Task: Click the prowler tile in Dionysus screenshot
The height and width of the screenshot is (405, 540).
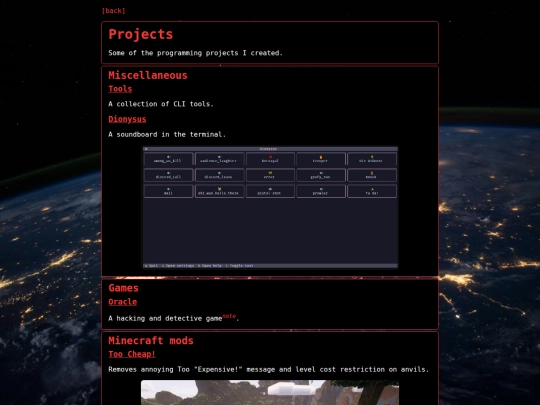Action: pyautogui.click(x=321, y=191)
